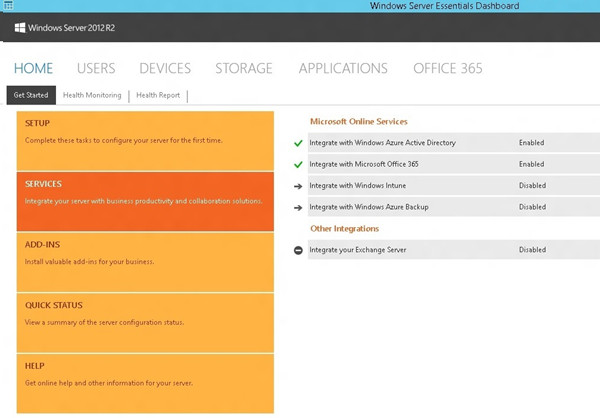Click Disabled status for Windows Azure Backup
The width and height of the screenshot is (600, 418).
click(x=532, y=207)
